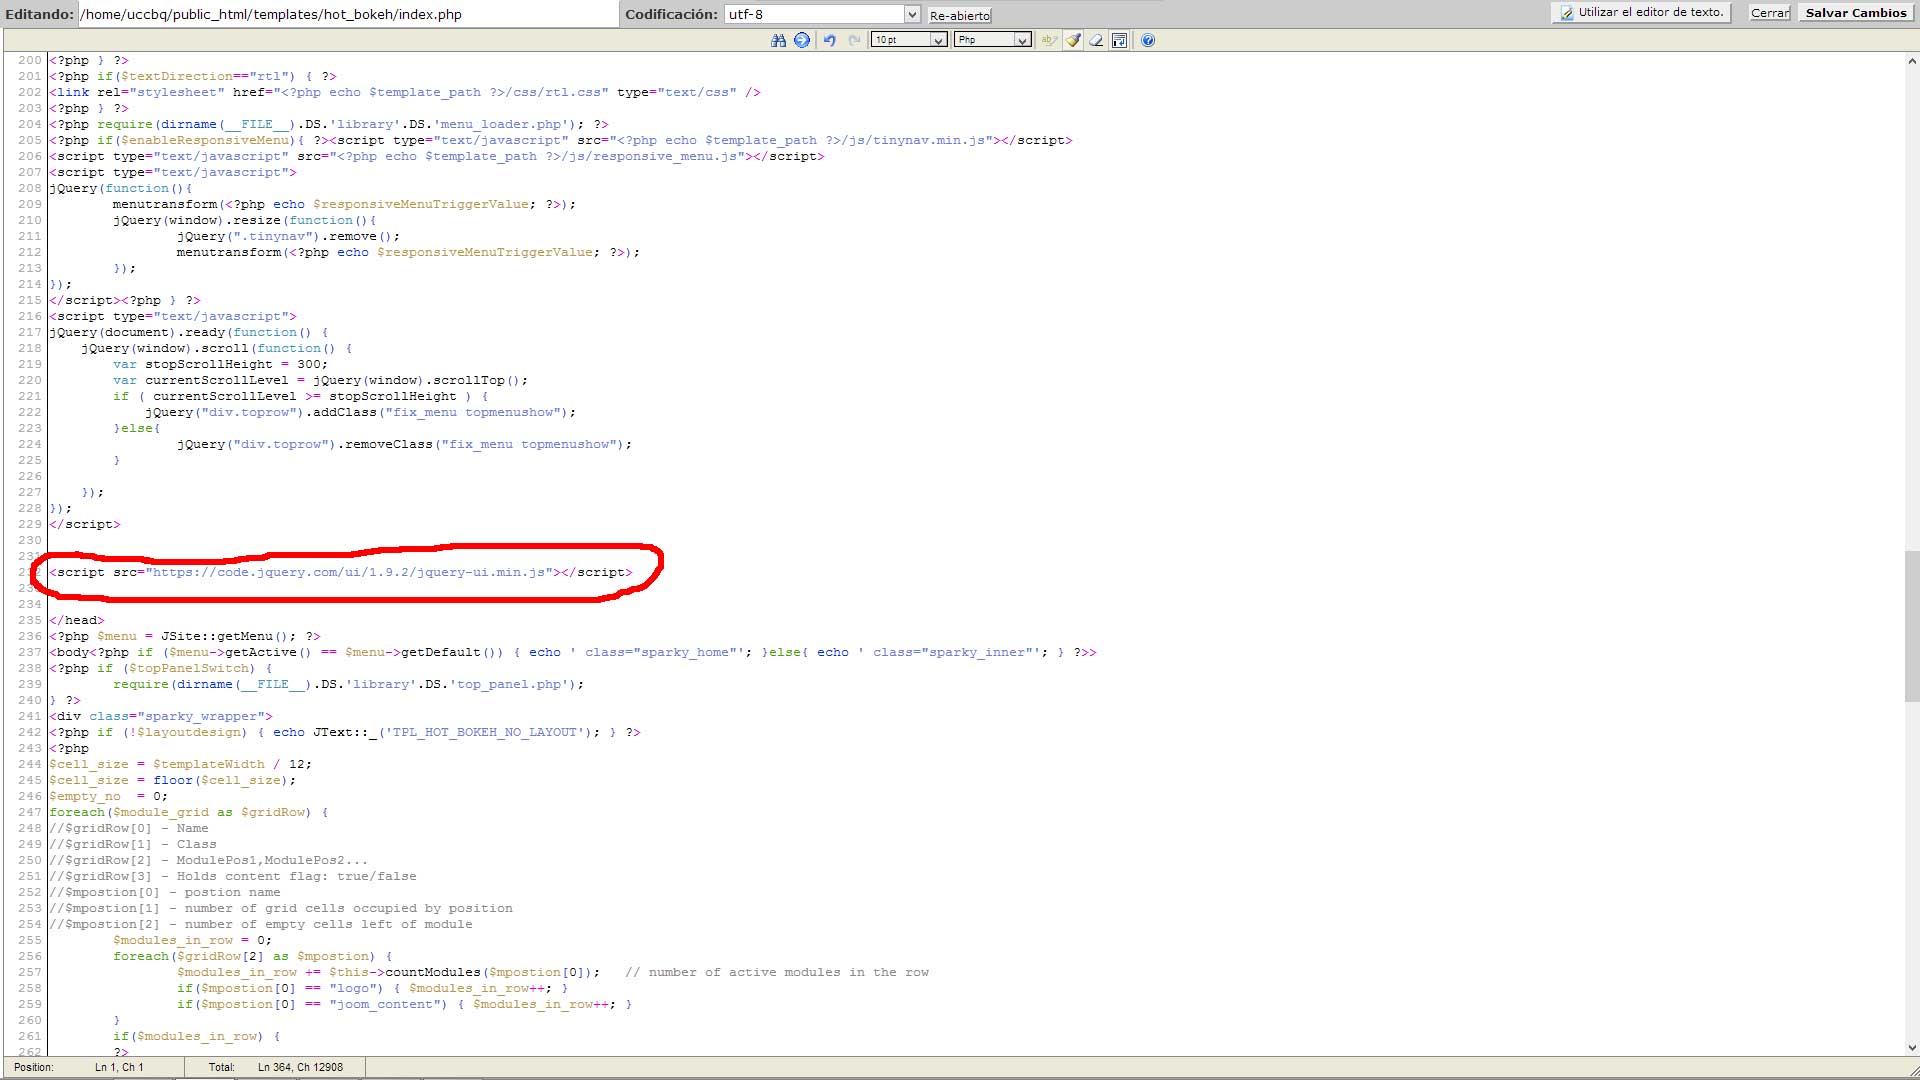Click line 258 with "logo" condition
The height and width of the screenshot is (1080, 1920).
[373, 988]
